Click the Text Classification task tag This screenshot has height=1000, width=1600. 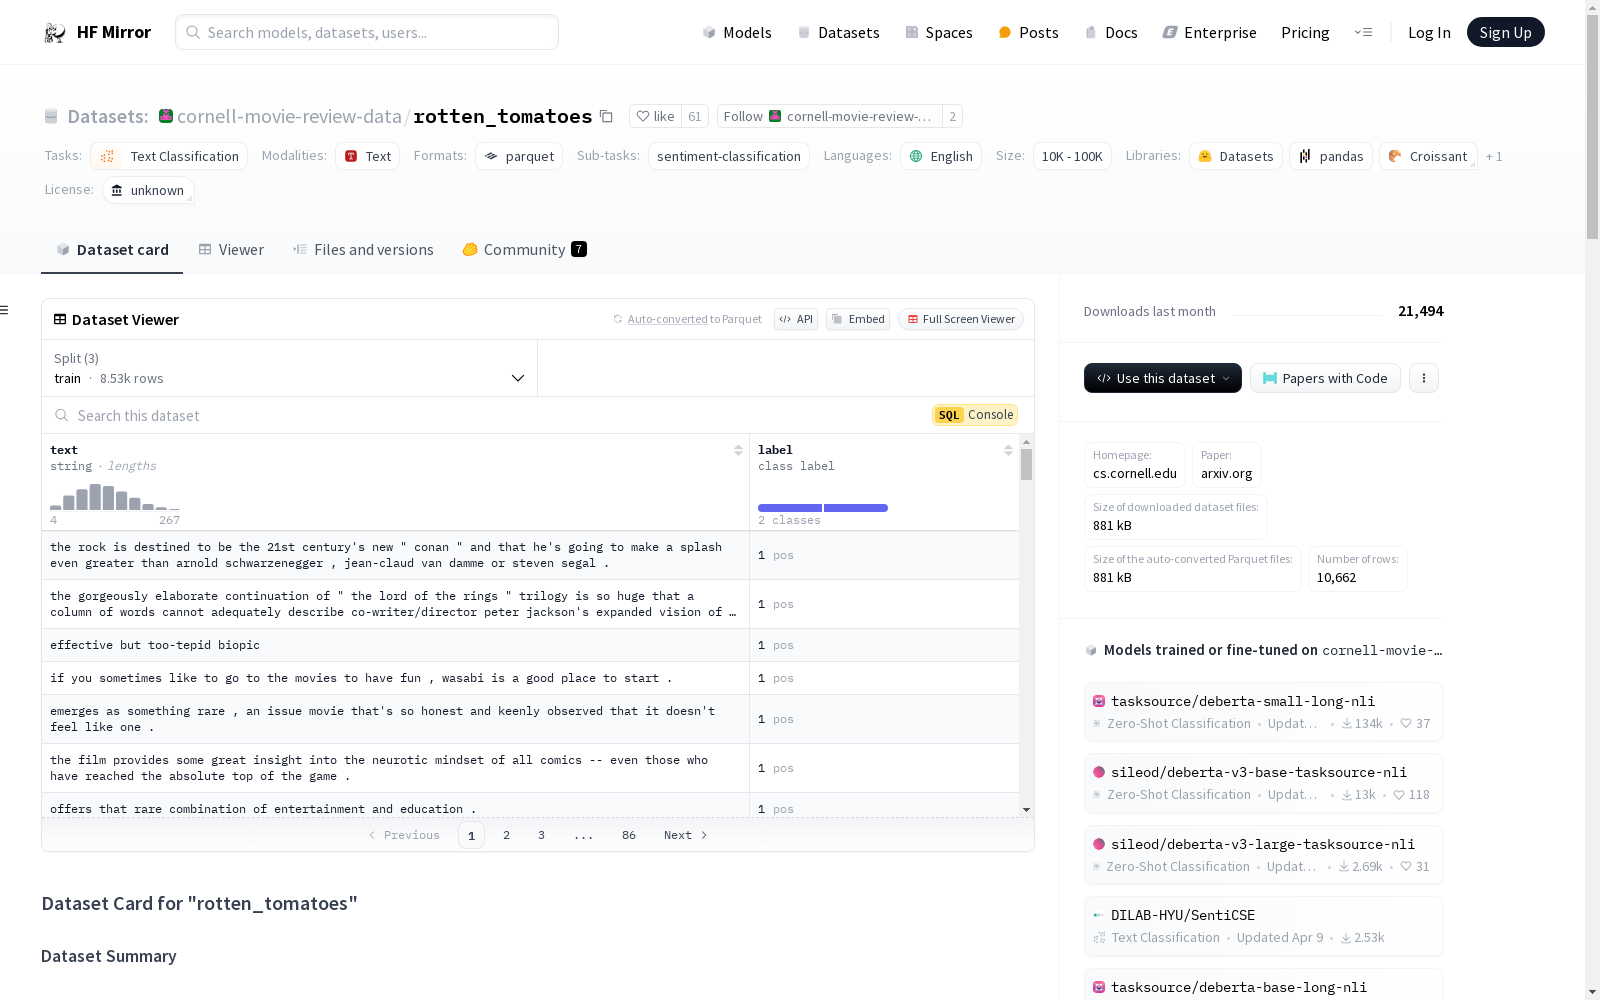(169, 156)
